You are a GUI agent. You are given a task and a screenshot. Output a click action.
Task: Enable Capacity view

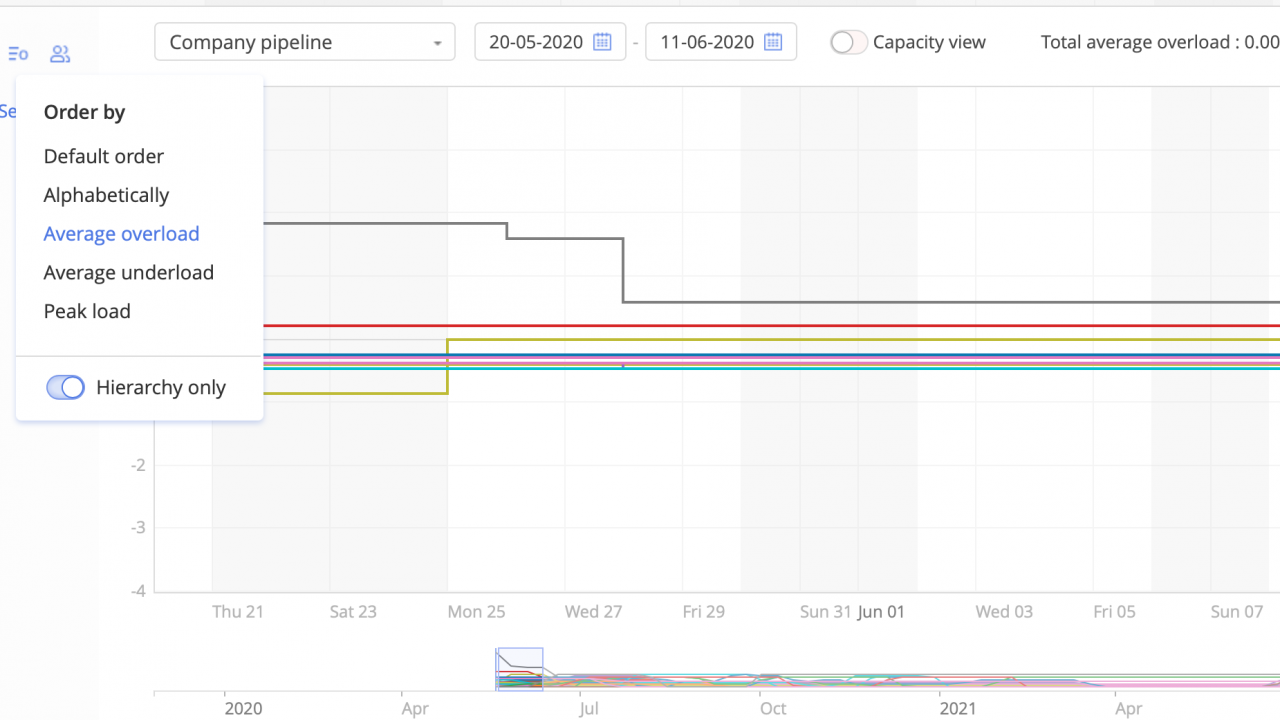tap(848, 43)
